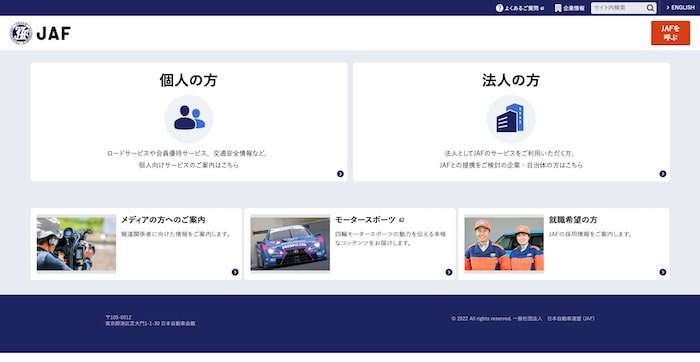Viewport: 700px width, 362px height.
Task: Open 就職希望の方 title
Action: pyautogui.click(x=573, y=220)
